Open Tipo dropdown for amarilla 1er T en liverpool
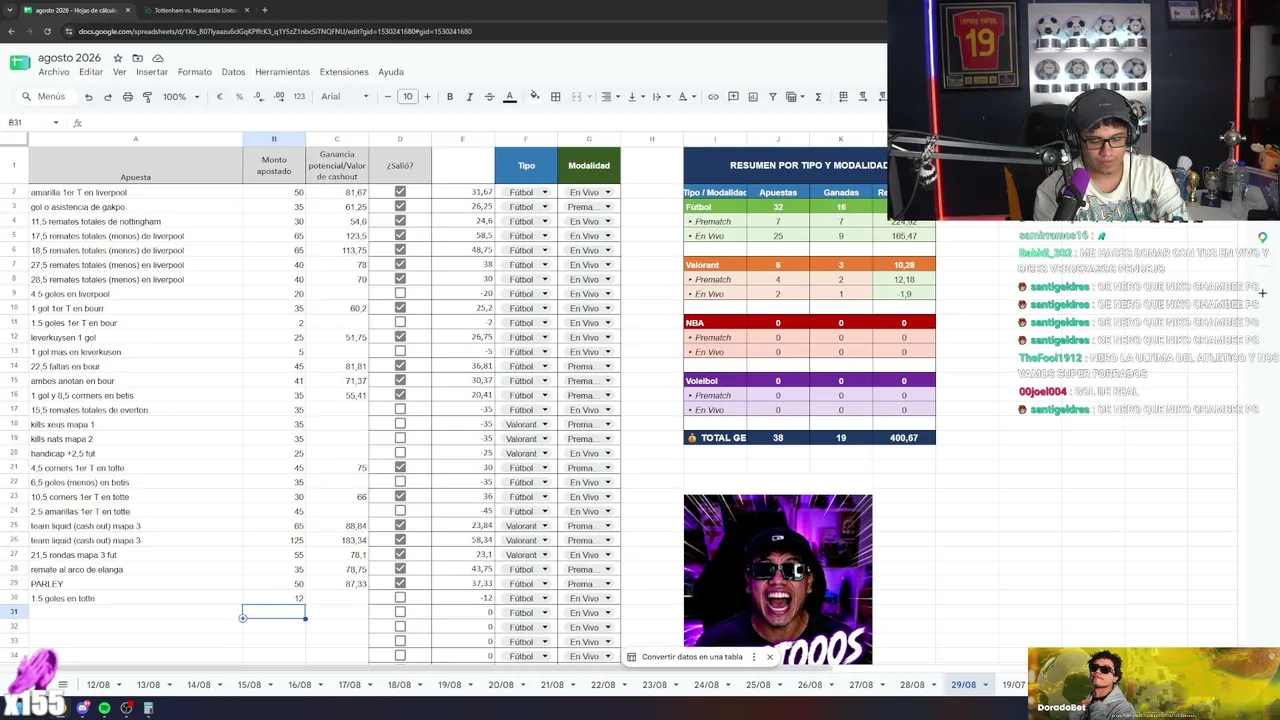 click(526, 192)
